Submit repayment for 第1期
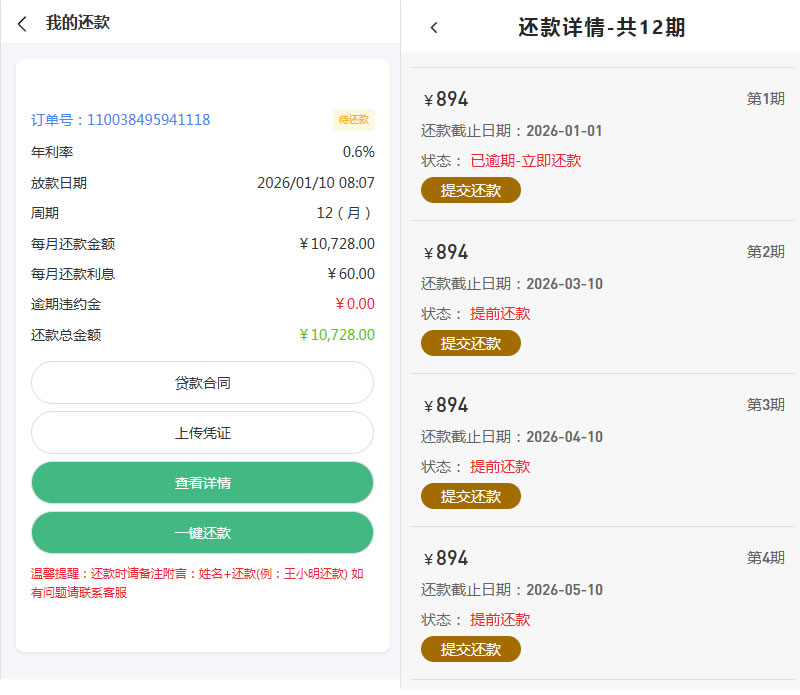800x695 pixels. point(470,190)
